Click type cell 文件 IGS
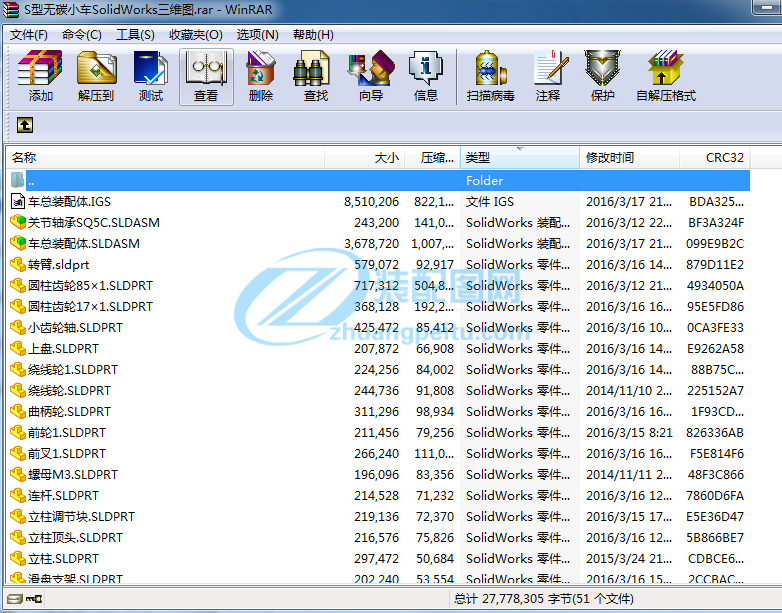Image resolution: width=782 pixels, height=613 pixels. pos(490,202)
